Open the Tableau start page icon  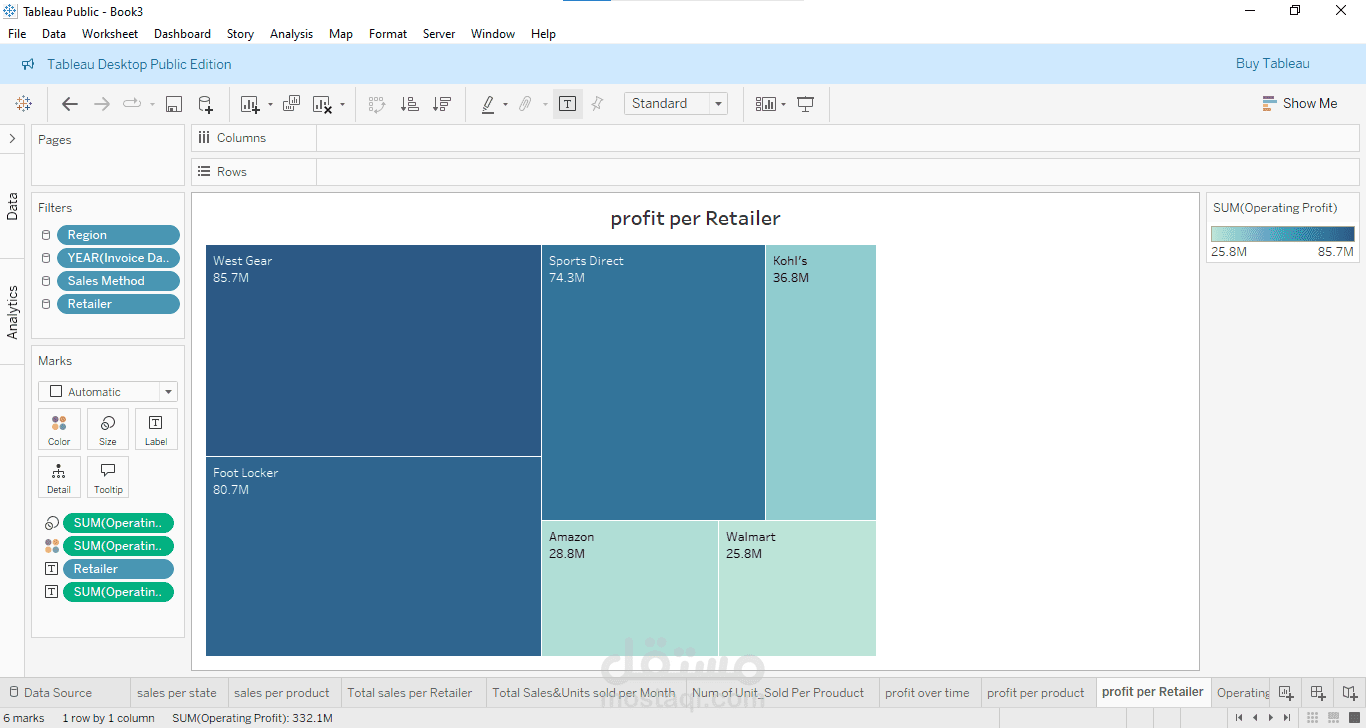[x=24, y=104]
